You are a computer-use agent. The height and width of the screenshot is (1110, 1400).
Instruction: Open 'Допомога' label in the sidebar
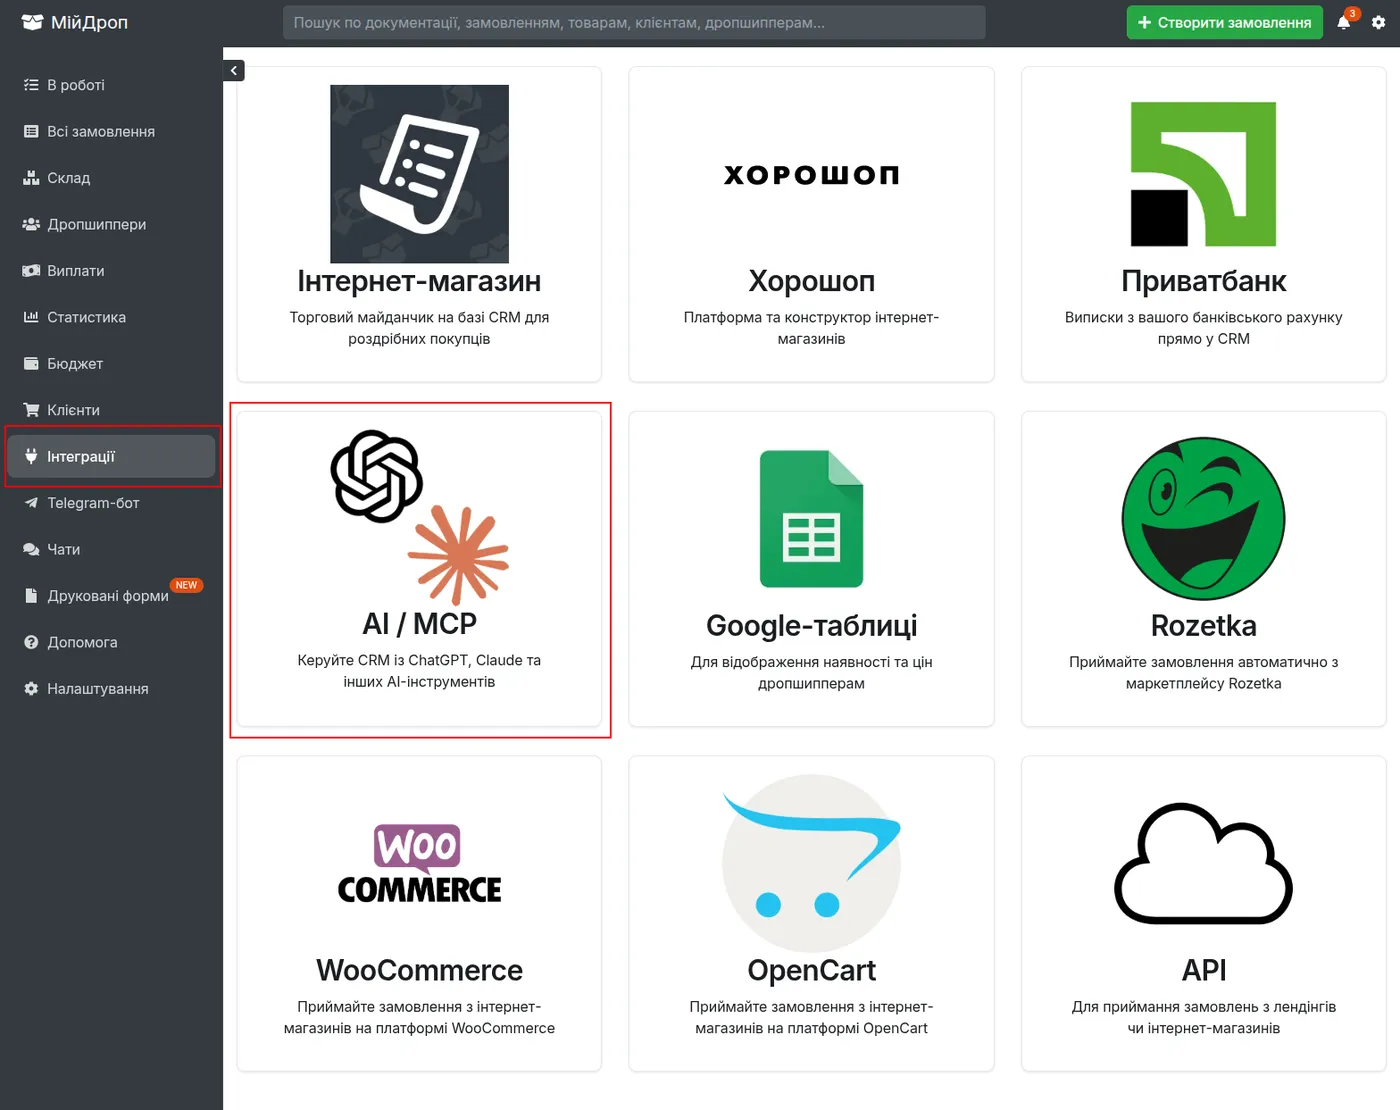point(82,642)
